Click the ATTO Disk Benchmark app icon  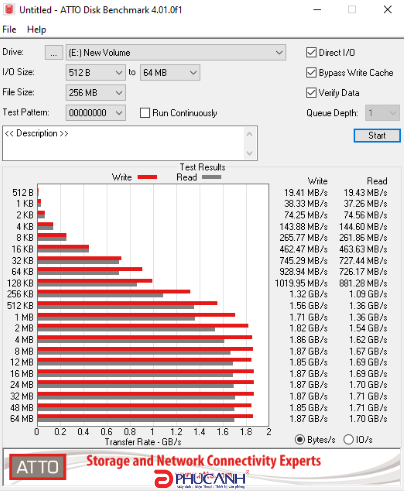click(9, 9)
